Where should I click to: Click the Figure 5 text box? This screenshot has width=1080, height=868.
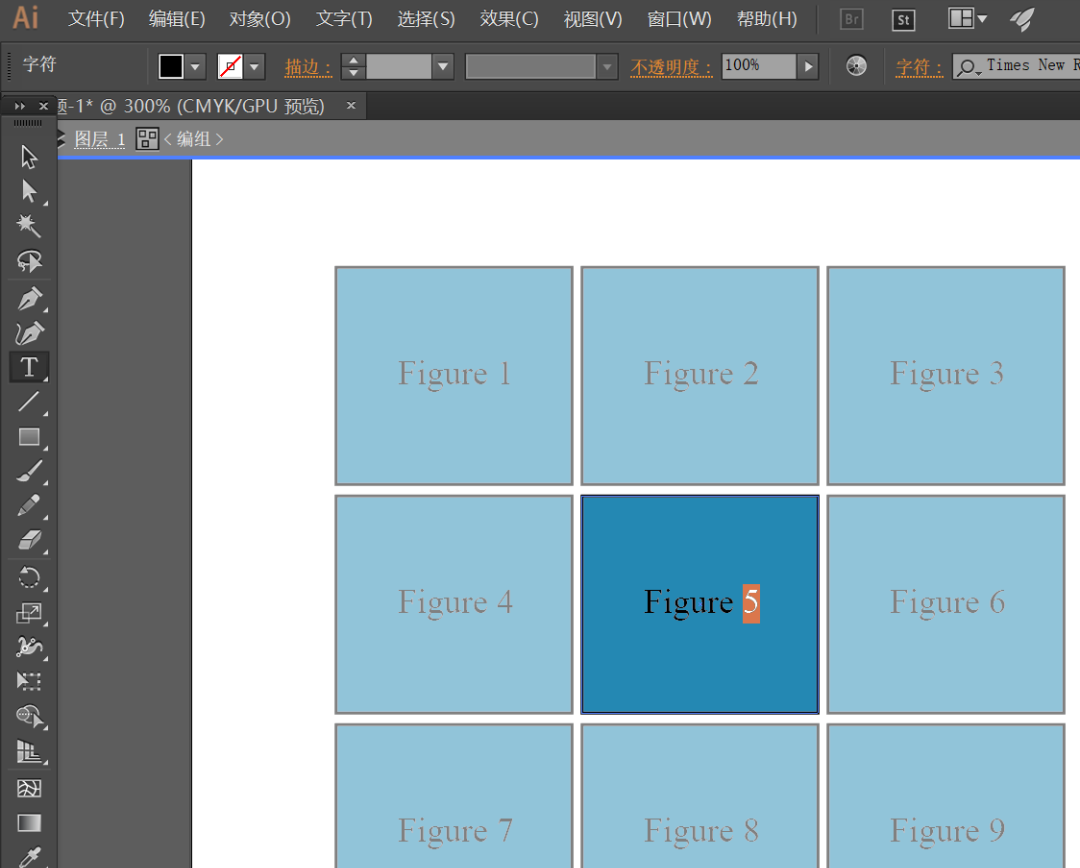(x=701, y=602)
